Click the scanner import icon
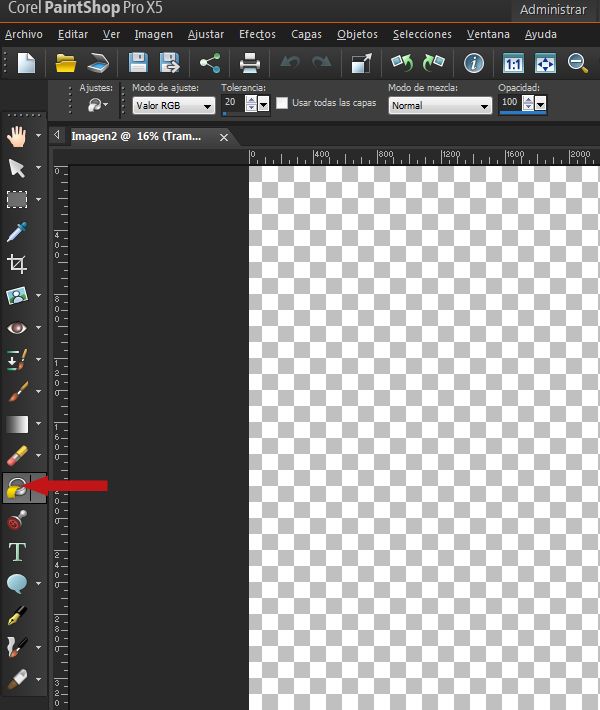The image size is (600, 710). click(98, 63)
